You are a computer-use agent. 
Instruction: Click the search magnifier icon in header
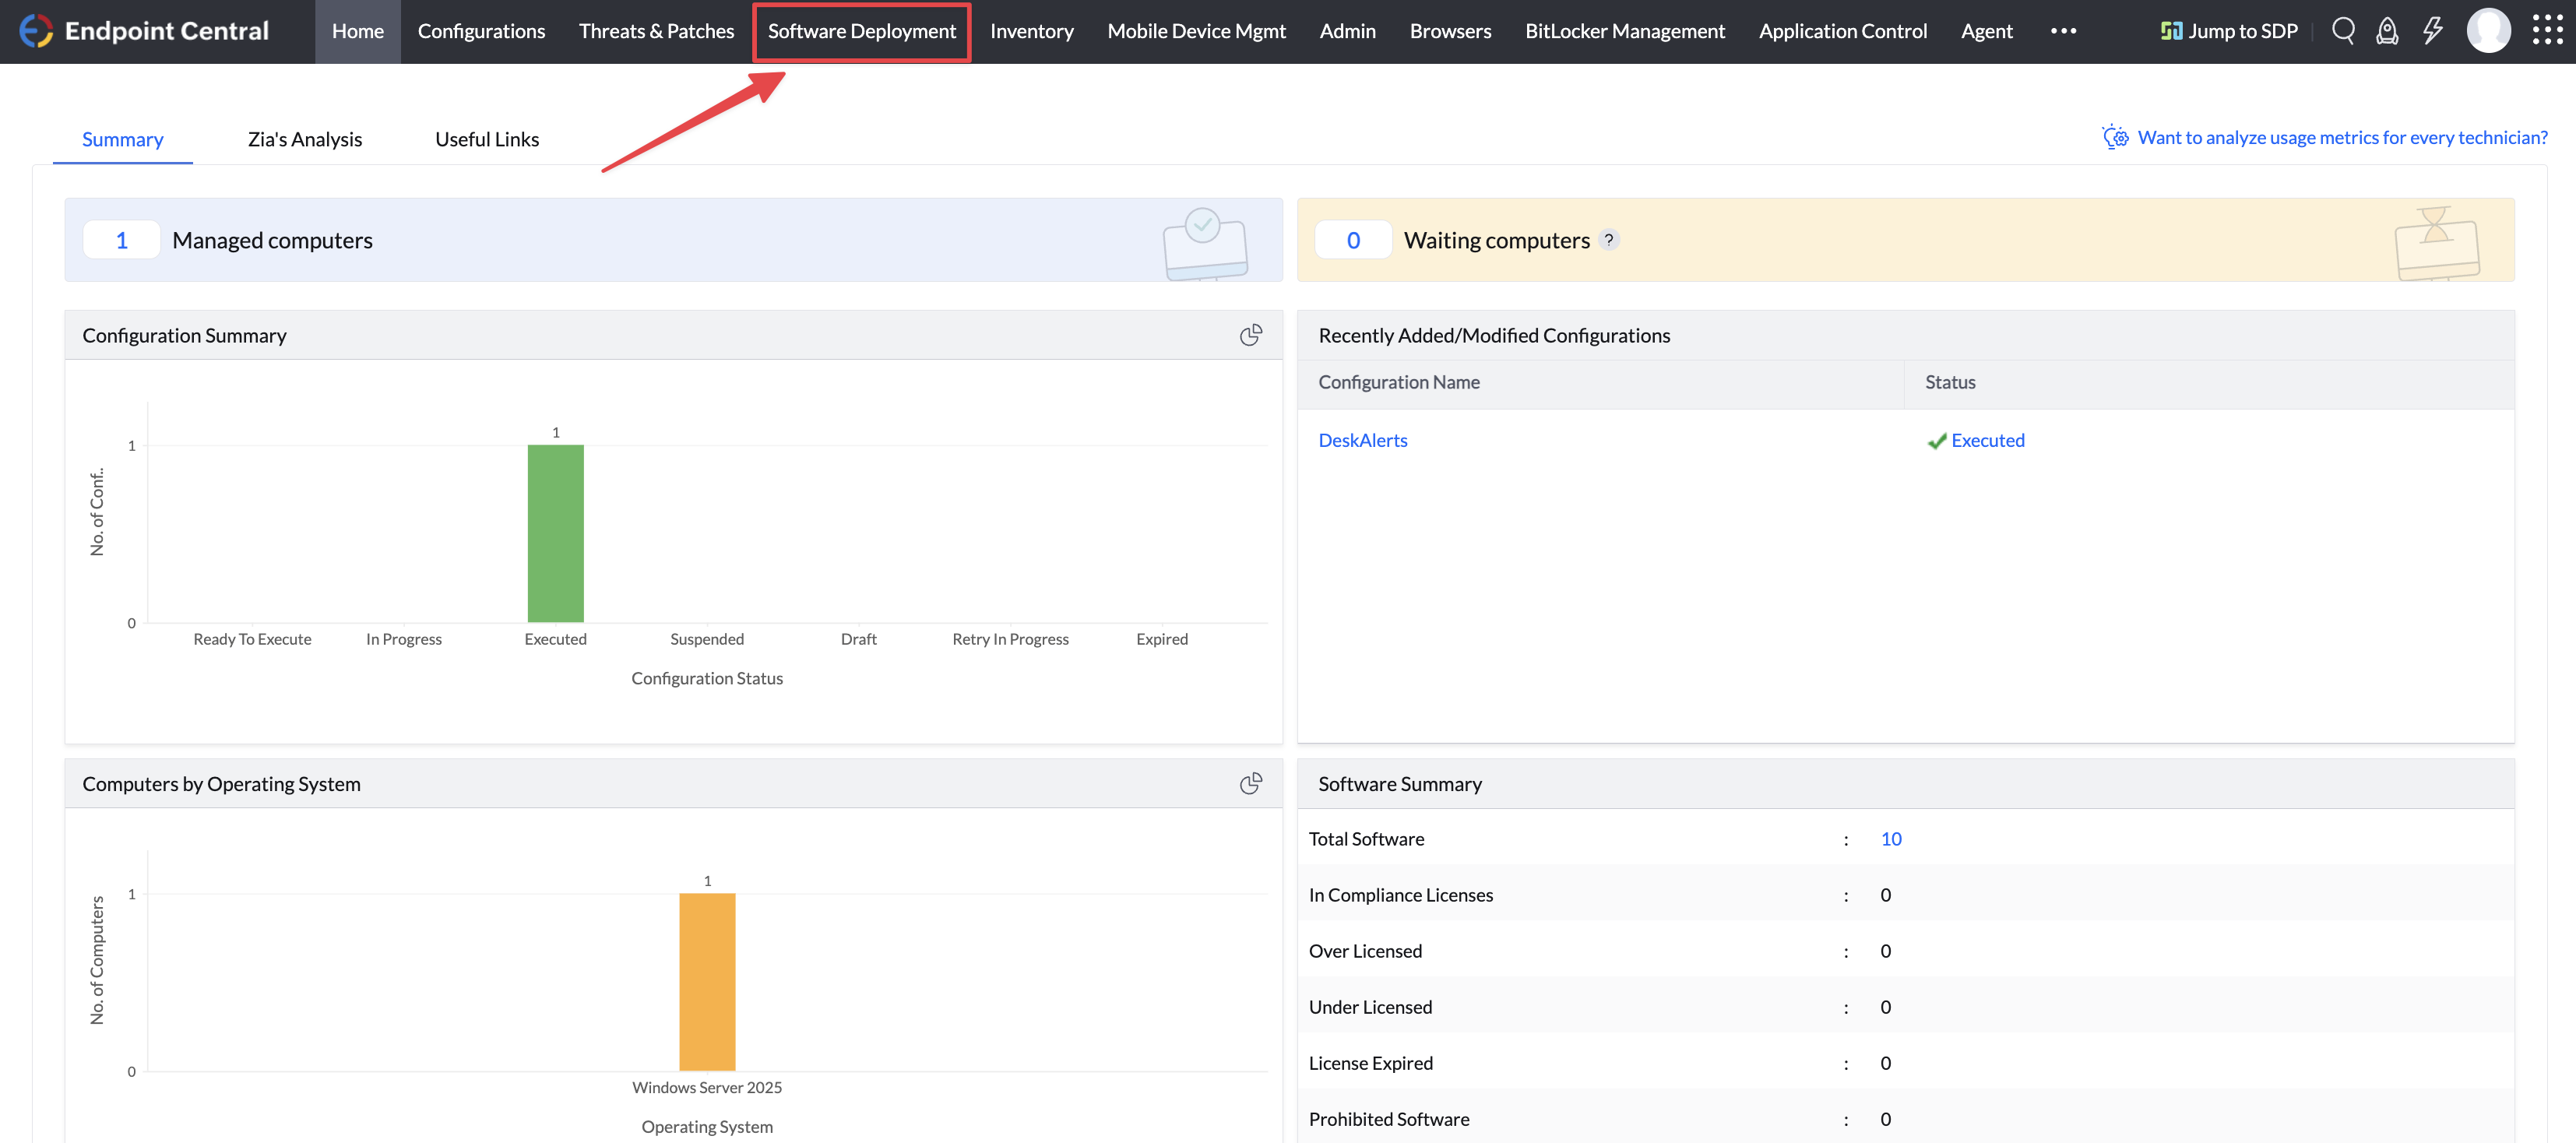(x=2343, y=31)
